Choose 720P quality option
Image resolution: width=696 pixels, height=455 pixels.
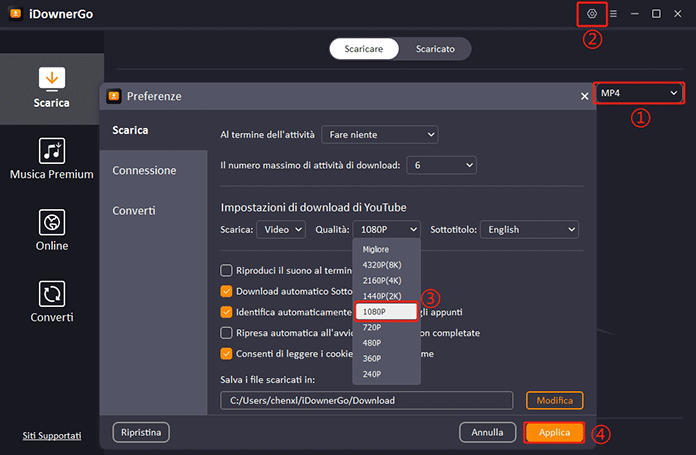point(386,328)
